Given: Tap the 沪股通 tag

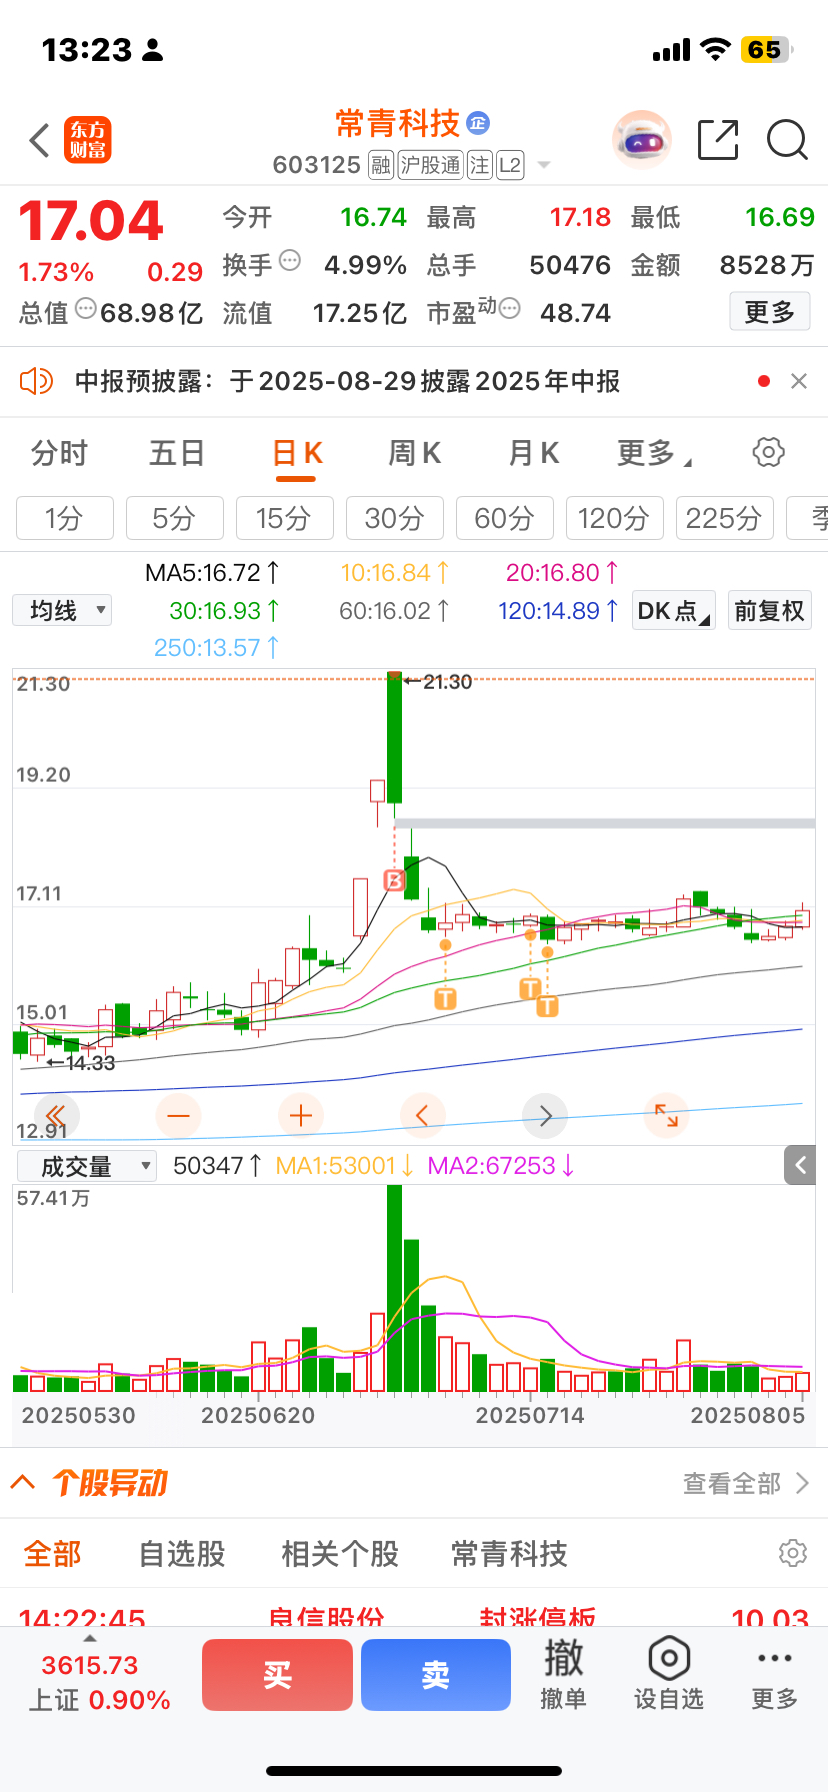Looking at the screenshot, I should [x=431, y=165].
